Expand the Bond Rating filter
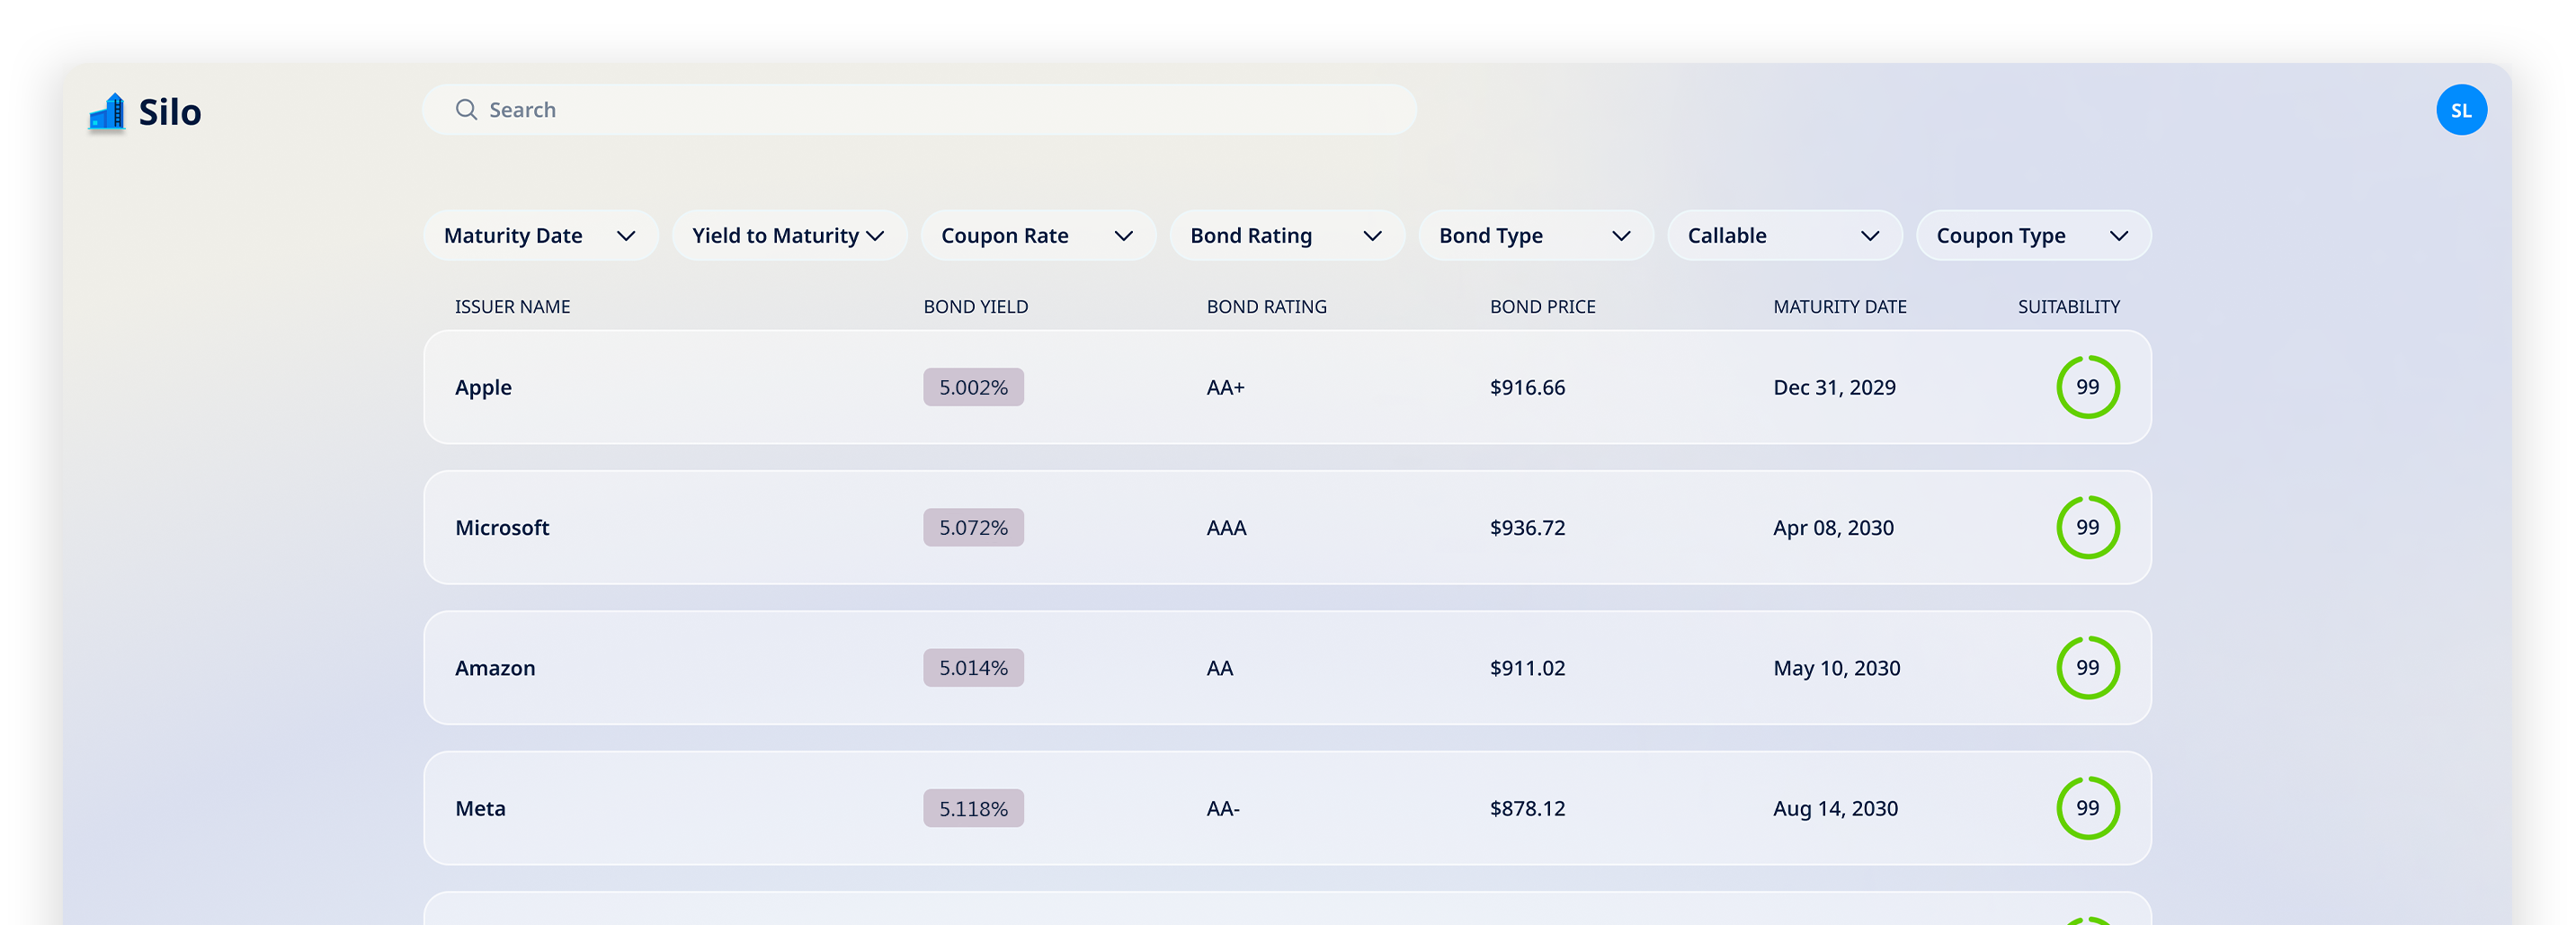The height and width of the screenshot is (925, 2576). coord(1287,236)
